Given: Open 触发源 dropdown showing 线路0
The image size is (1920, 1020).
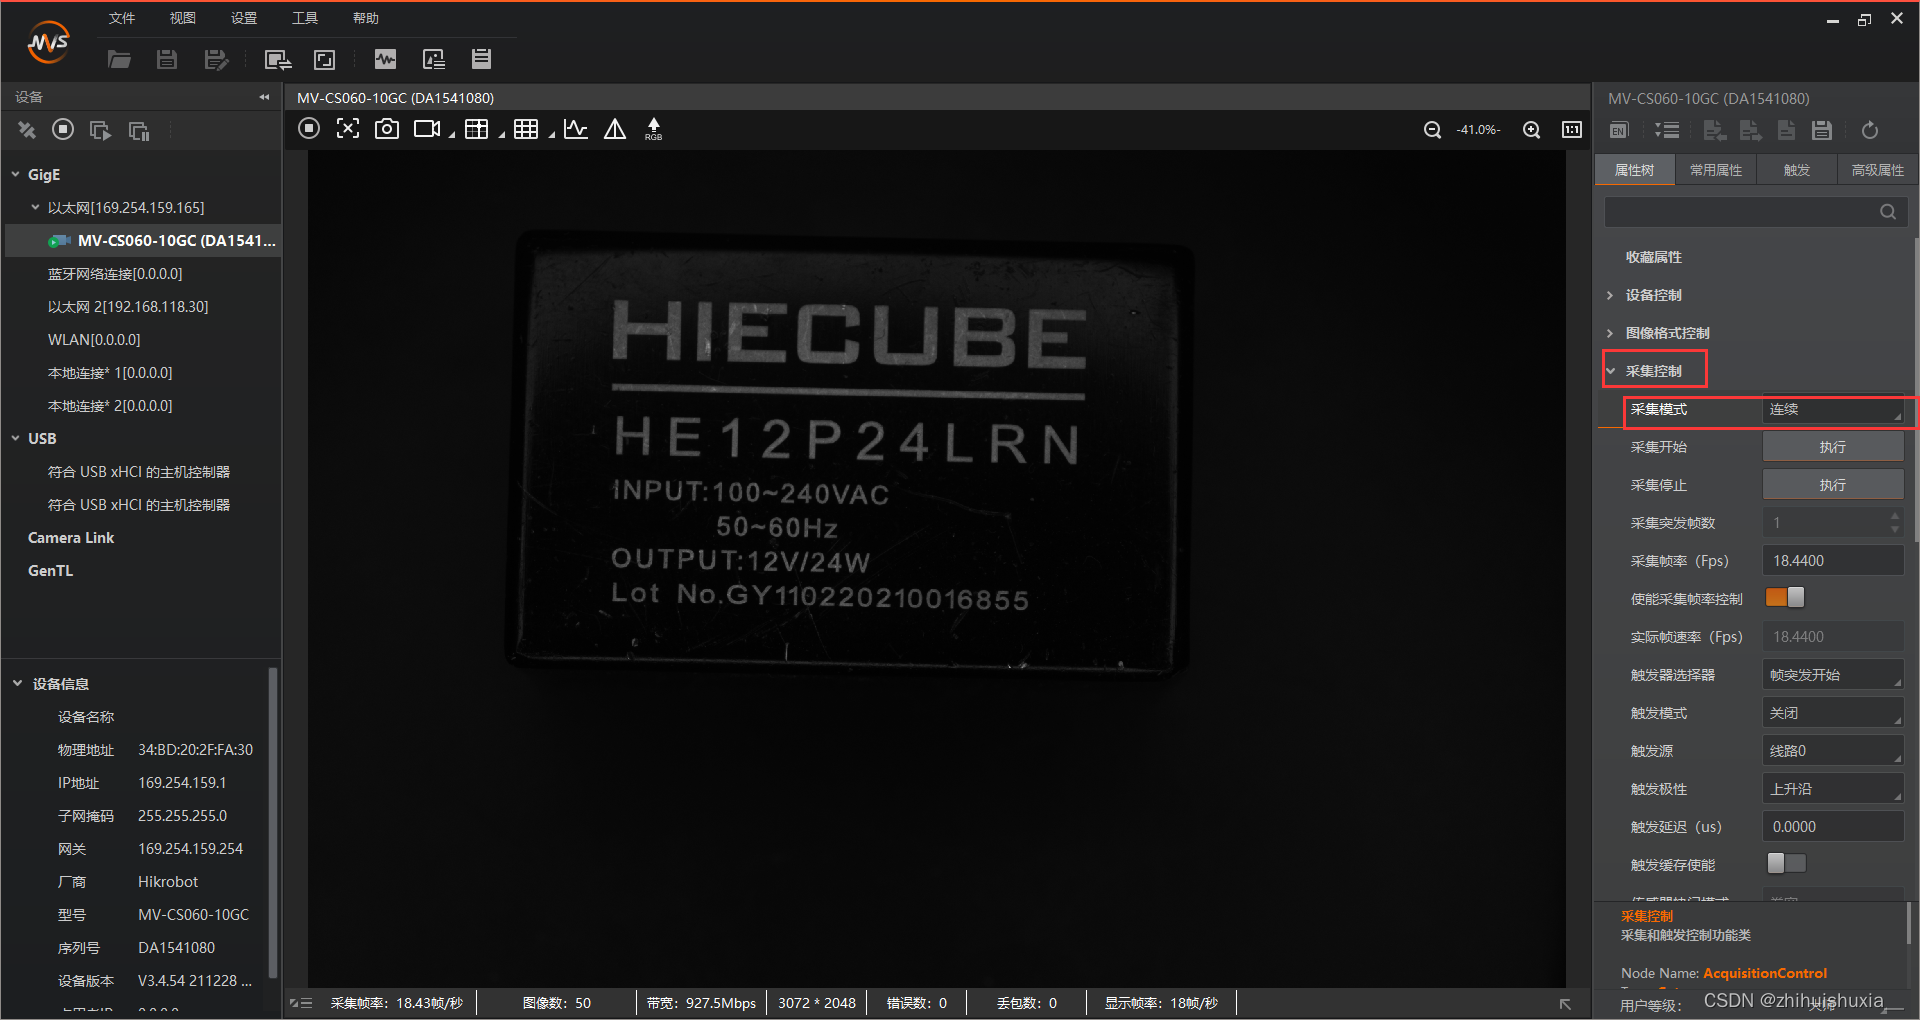Looking at the screenshot, I should point(1833,751).
